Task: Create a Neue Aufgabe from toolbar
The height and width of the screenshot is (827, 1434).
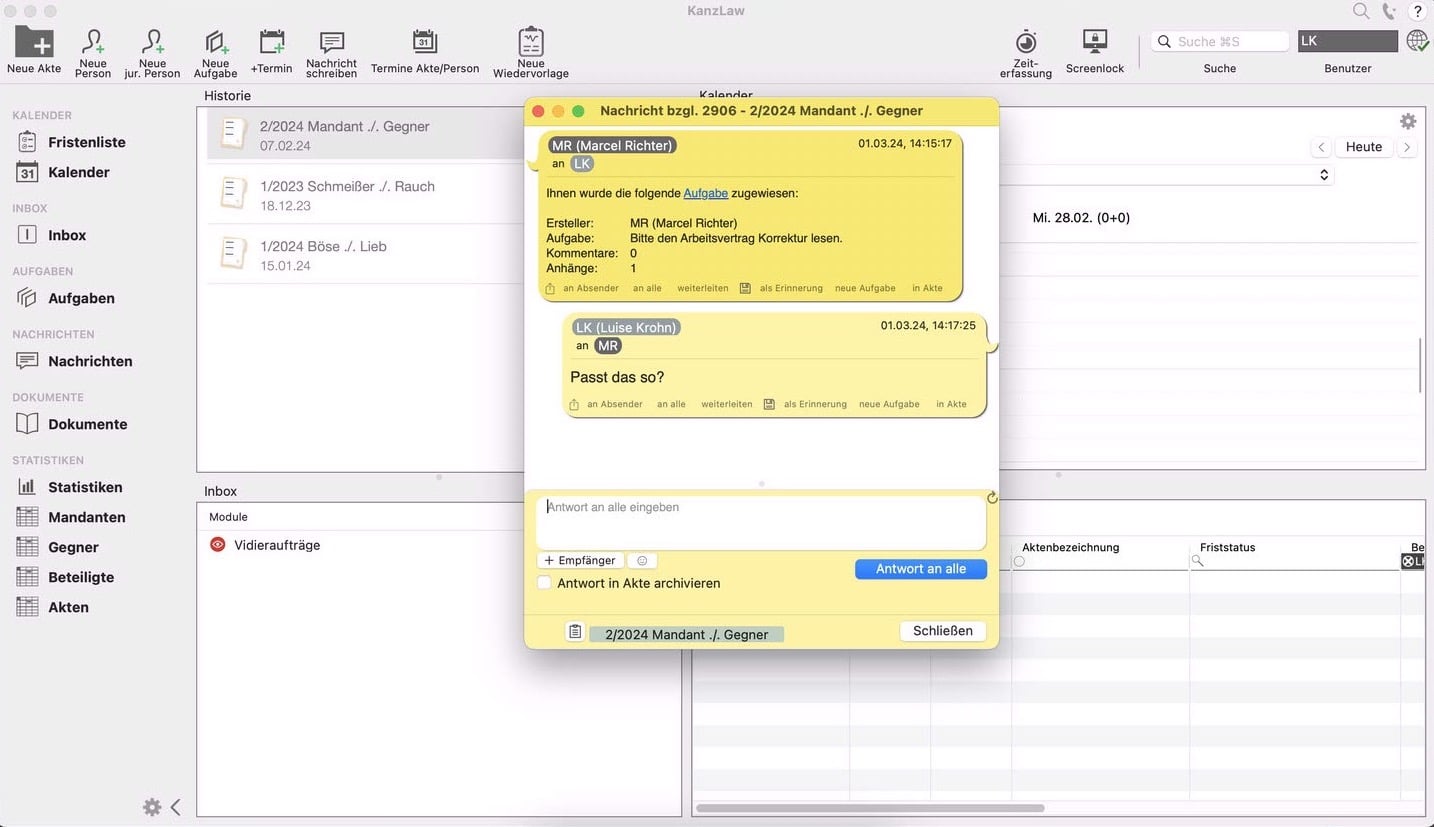Action: [215, 53]
